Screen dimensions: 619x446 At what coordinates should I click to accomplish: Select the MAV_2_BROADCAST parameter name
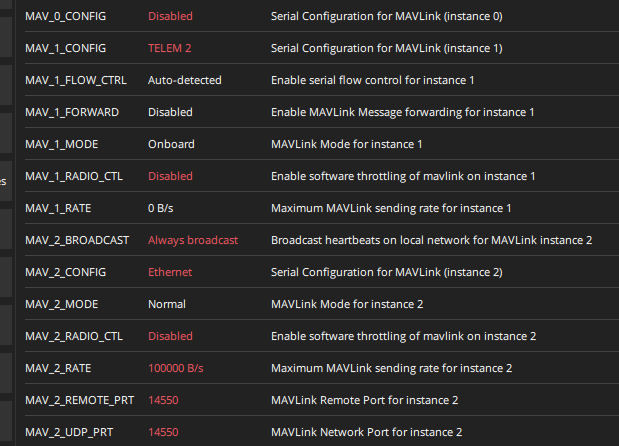pos(76,240)
